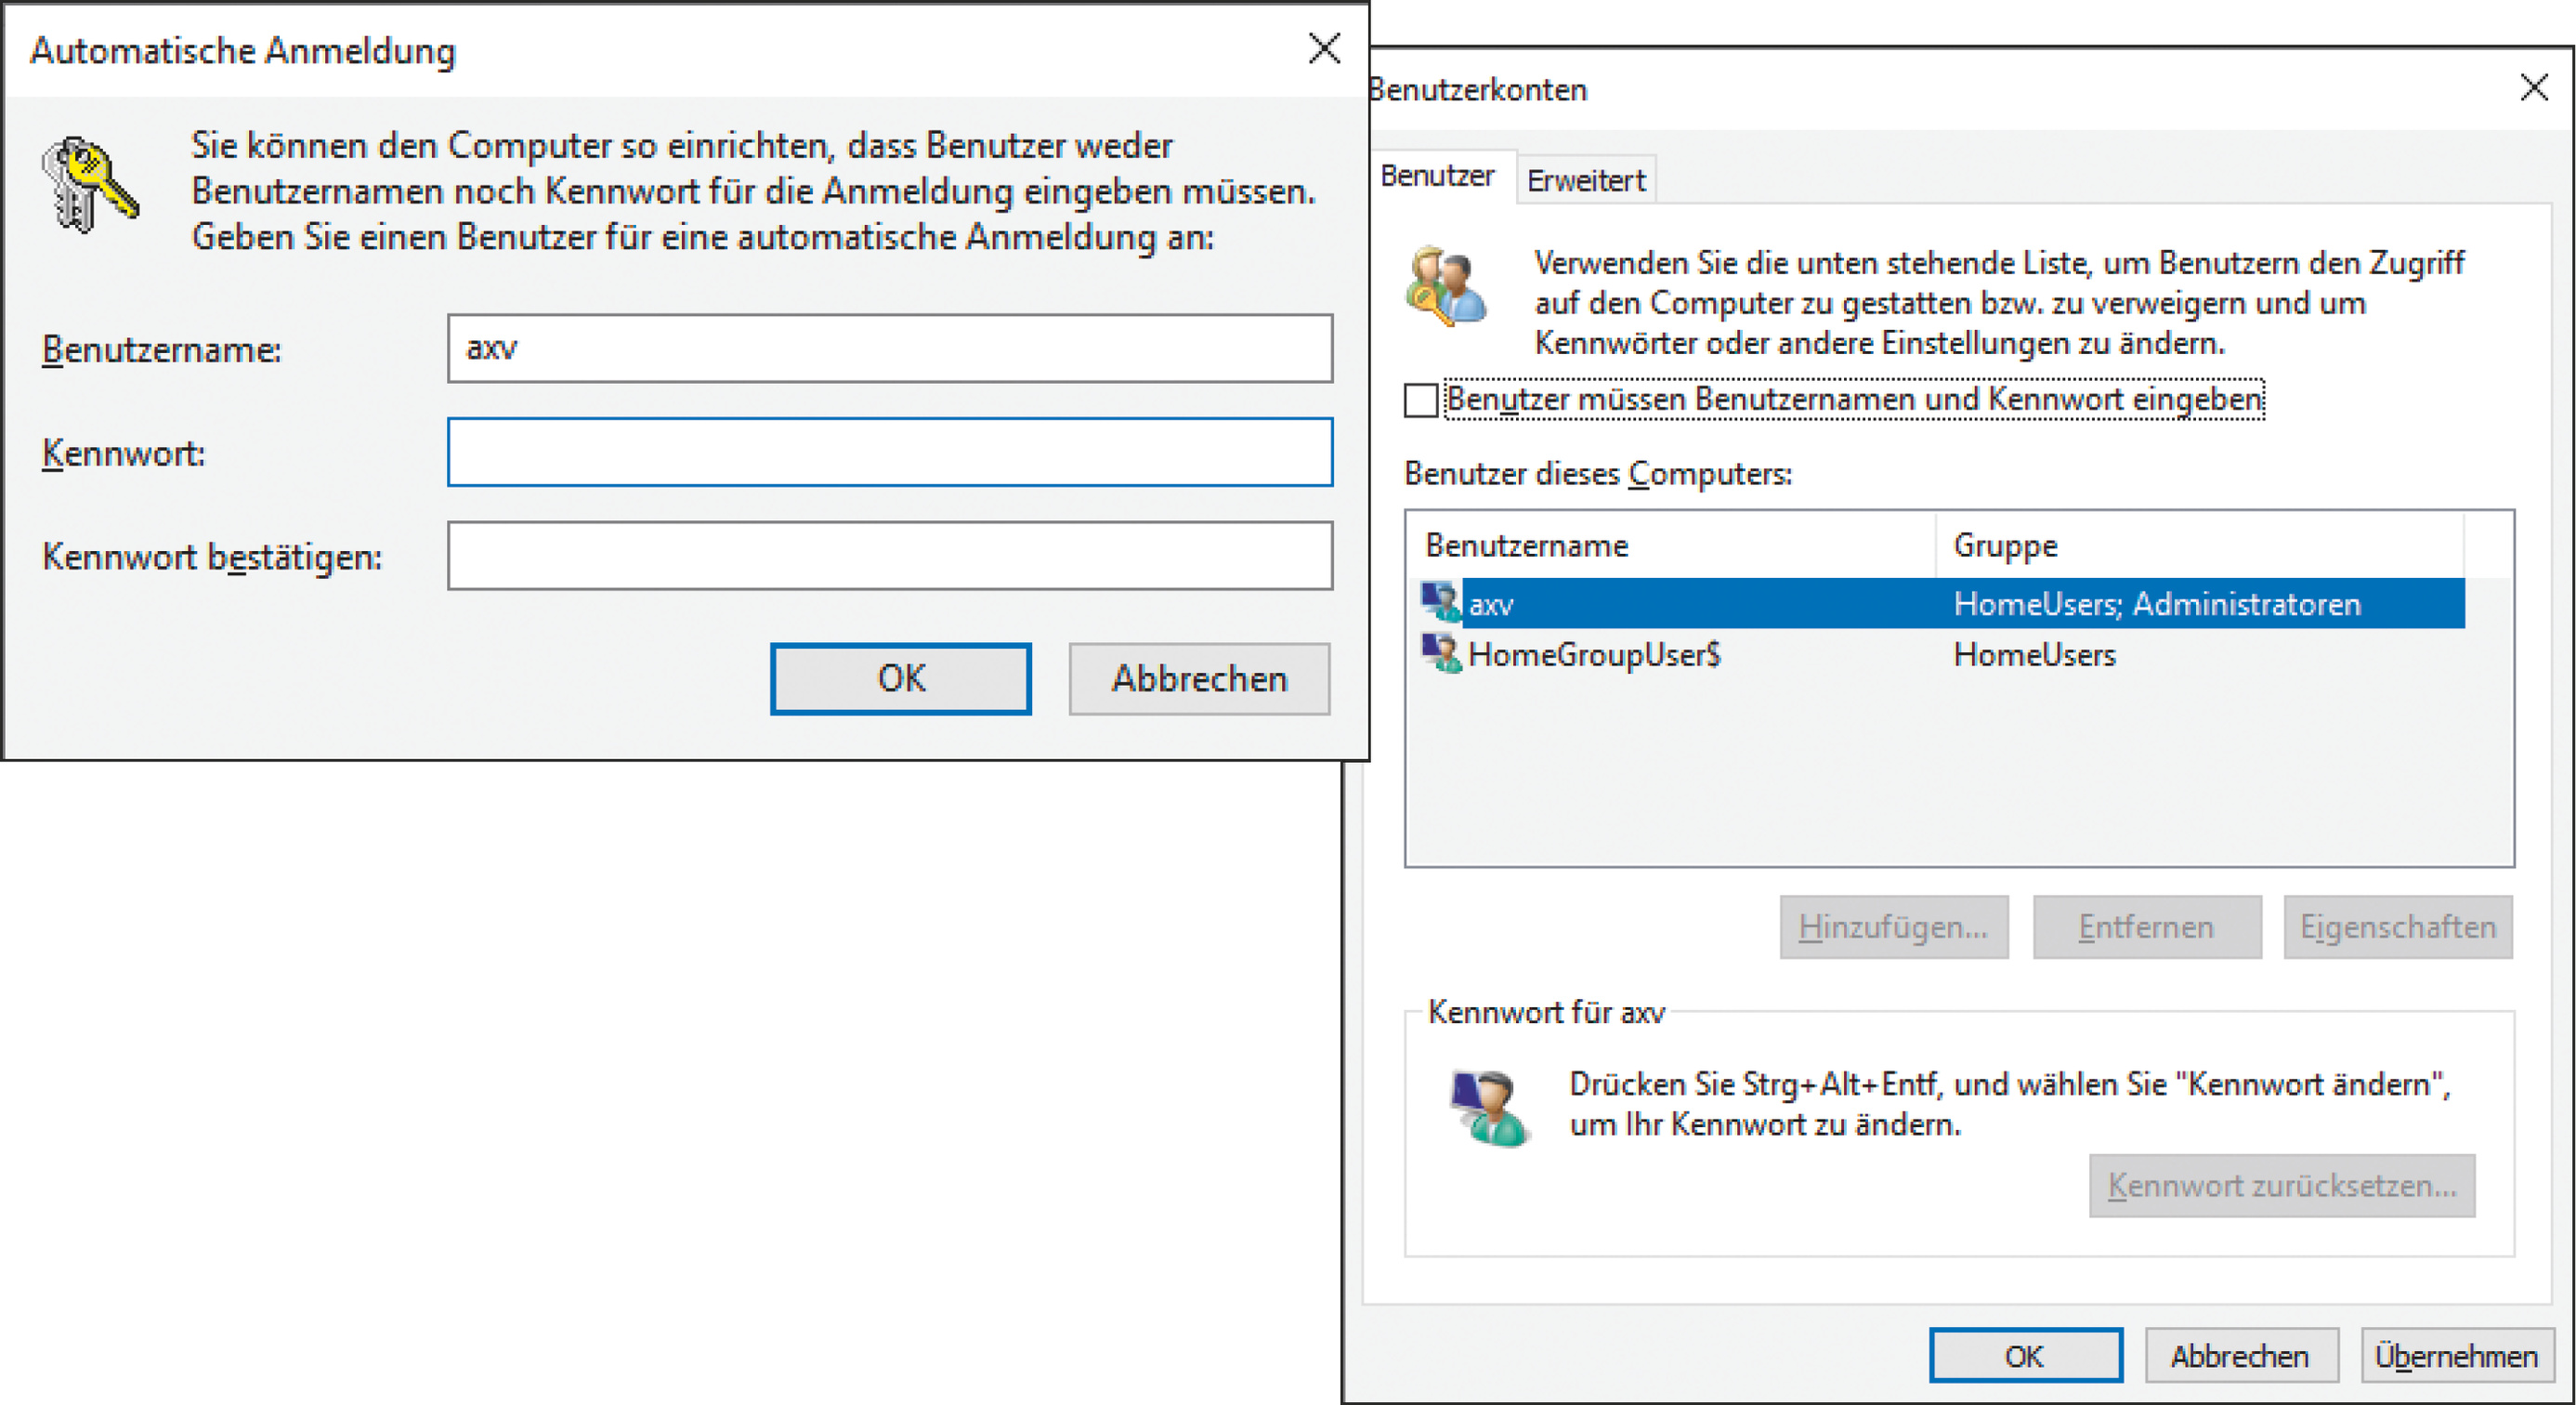
Task: Select HomeGroupUser$ in the user list
Action: click(1594, 655)
